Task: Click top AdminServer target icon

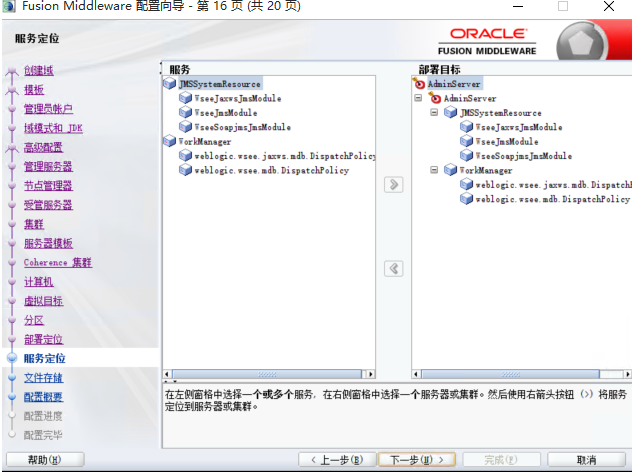Action: (x=419, y=83)
